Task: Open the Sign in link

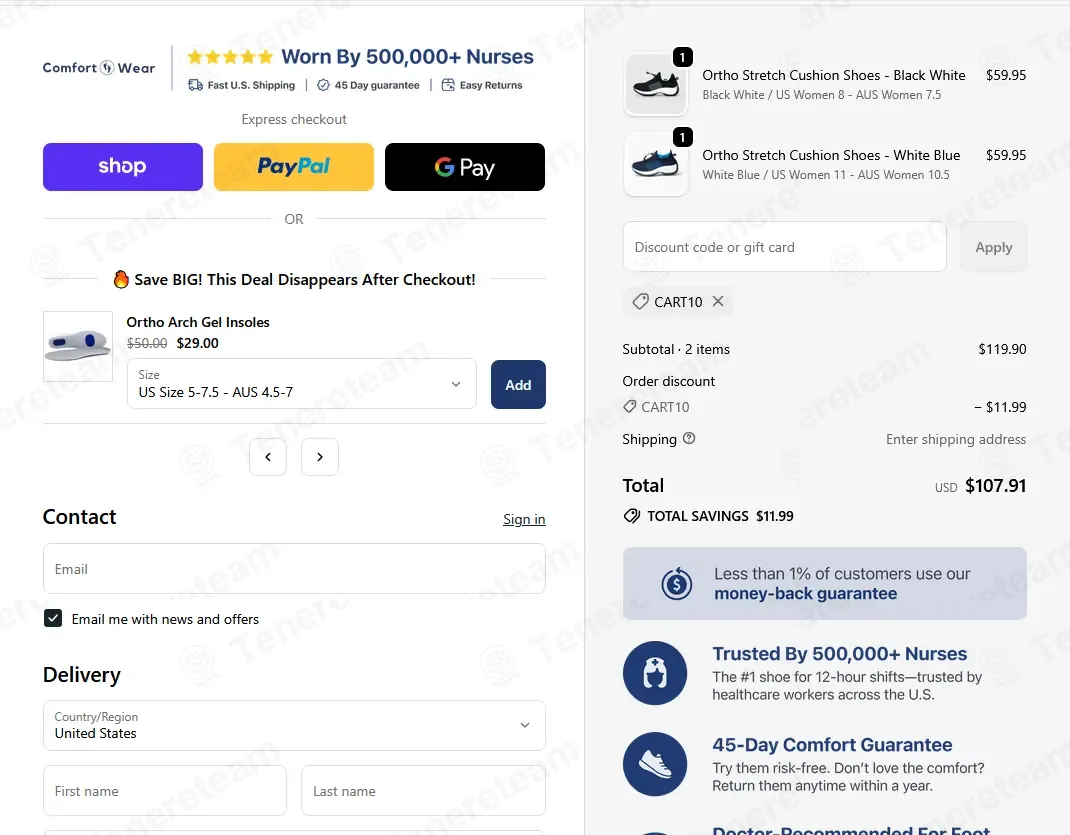Action: pos(524,519)
